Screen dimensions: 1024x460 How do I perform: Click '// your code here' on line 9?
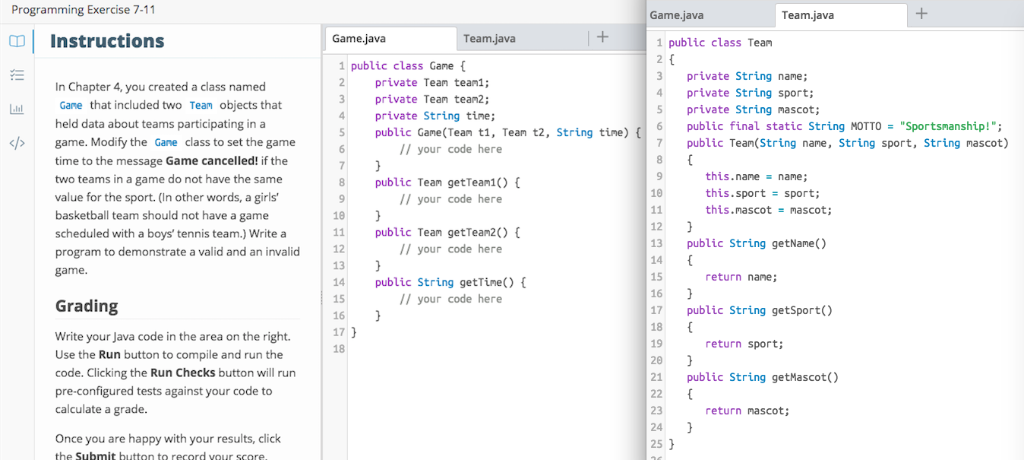[451, 199]
